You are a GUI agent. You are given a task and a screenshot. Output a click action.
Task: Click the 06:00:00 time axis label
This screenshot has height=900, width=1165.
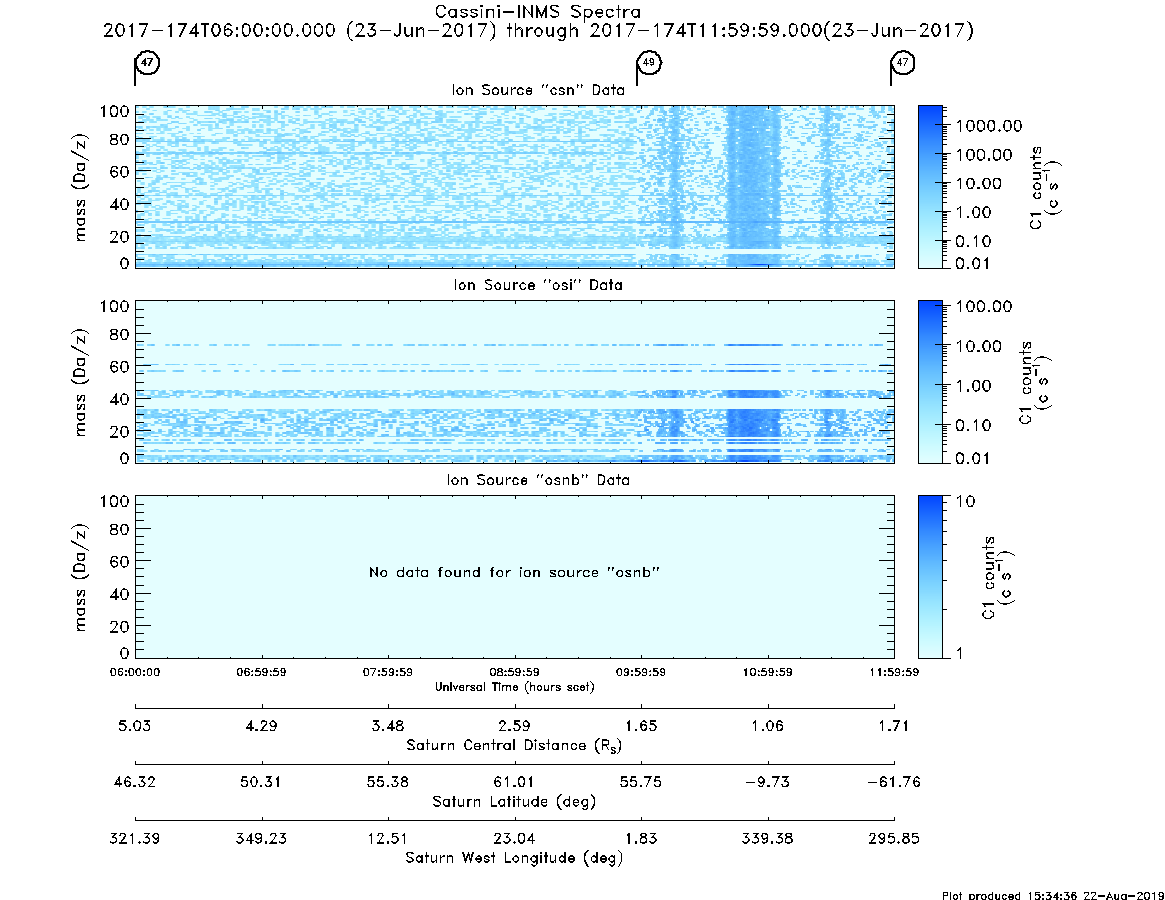tap(135, 672)
